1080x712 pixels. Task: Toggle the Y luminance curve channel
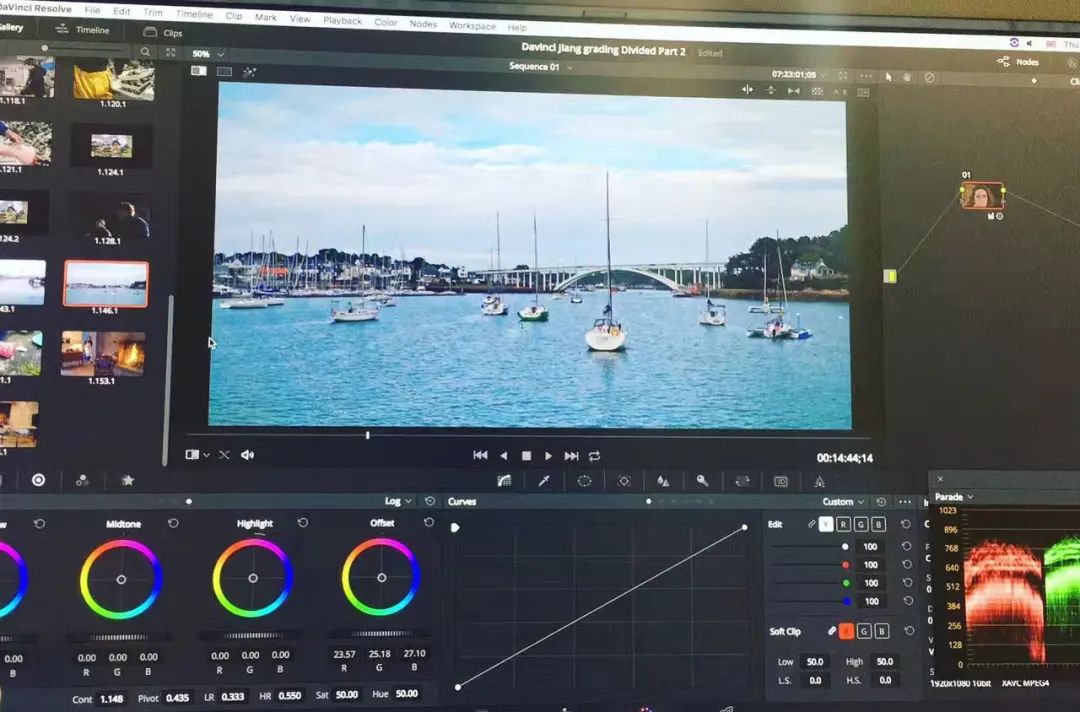click(x=826, y=524)
